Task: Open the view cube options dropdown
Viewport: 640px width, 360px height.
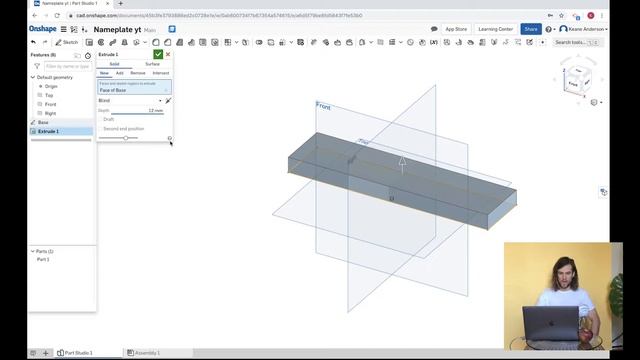Action: [596, 102]
